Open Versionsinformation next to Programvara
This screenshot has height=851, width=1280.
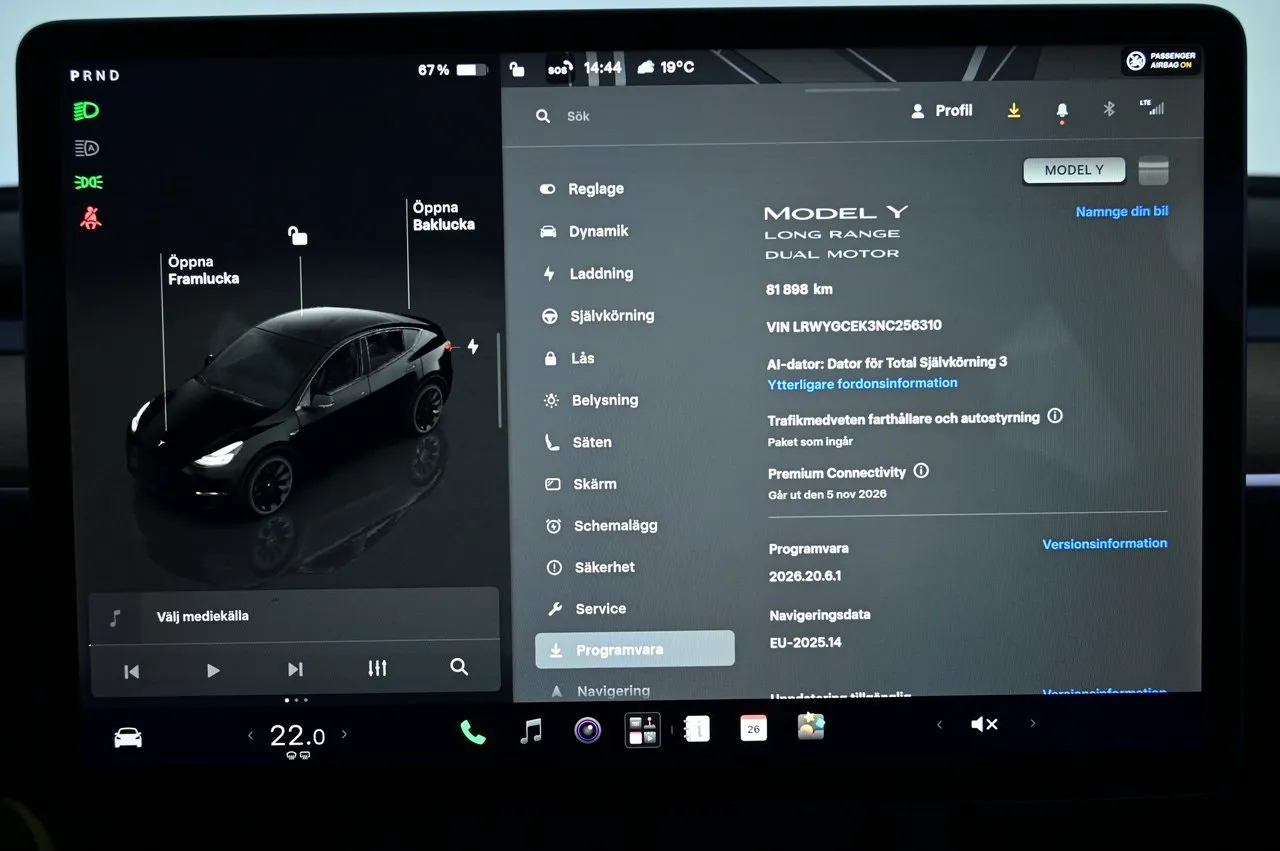pyautogui.click(x=1105, y=544)
